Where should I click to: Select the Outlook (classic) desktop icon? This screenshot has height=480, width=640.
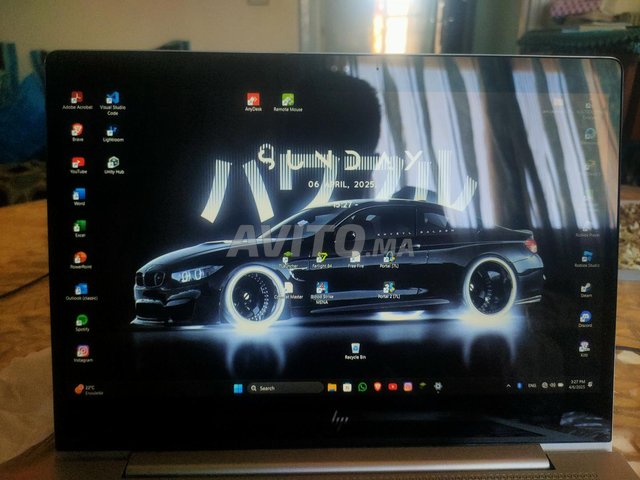coord(80,289)
